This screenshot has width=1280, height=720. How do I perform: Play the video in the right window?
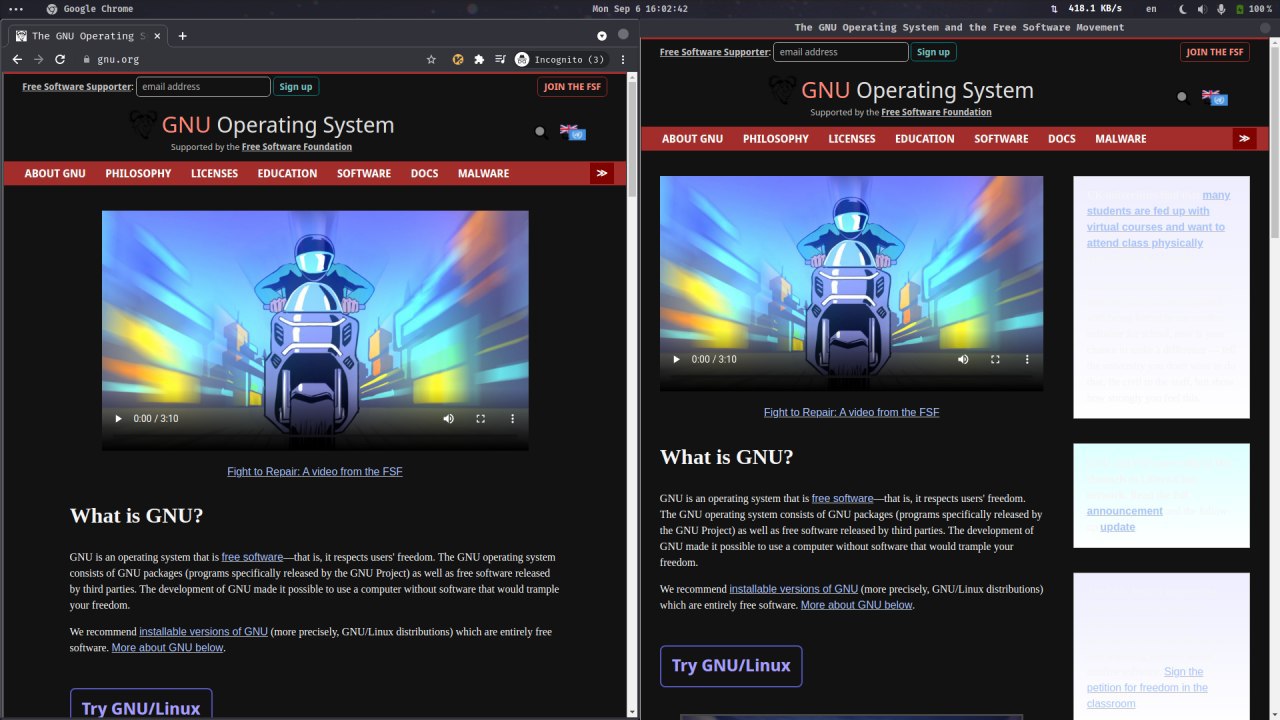click(676, 359)
